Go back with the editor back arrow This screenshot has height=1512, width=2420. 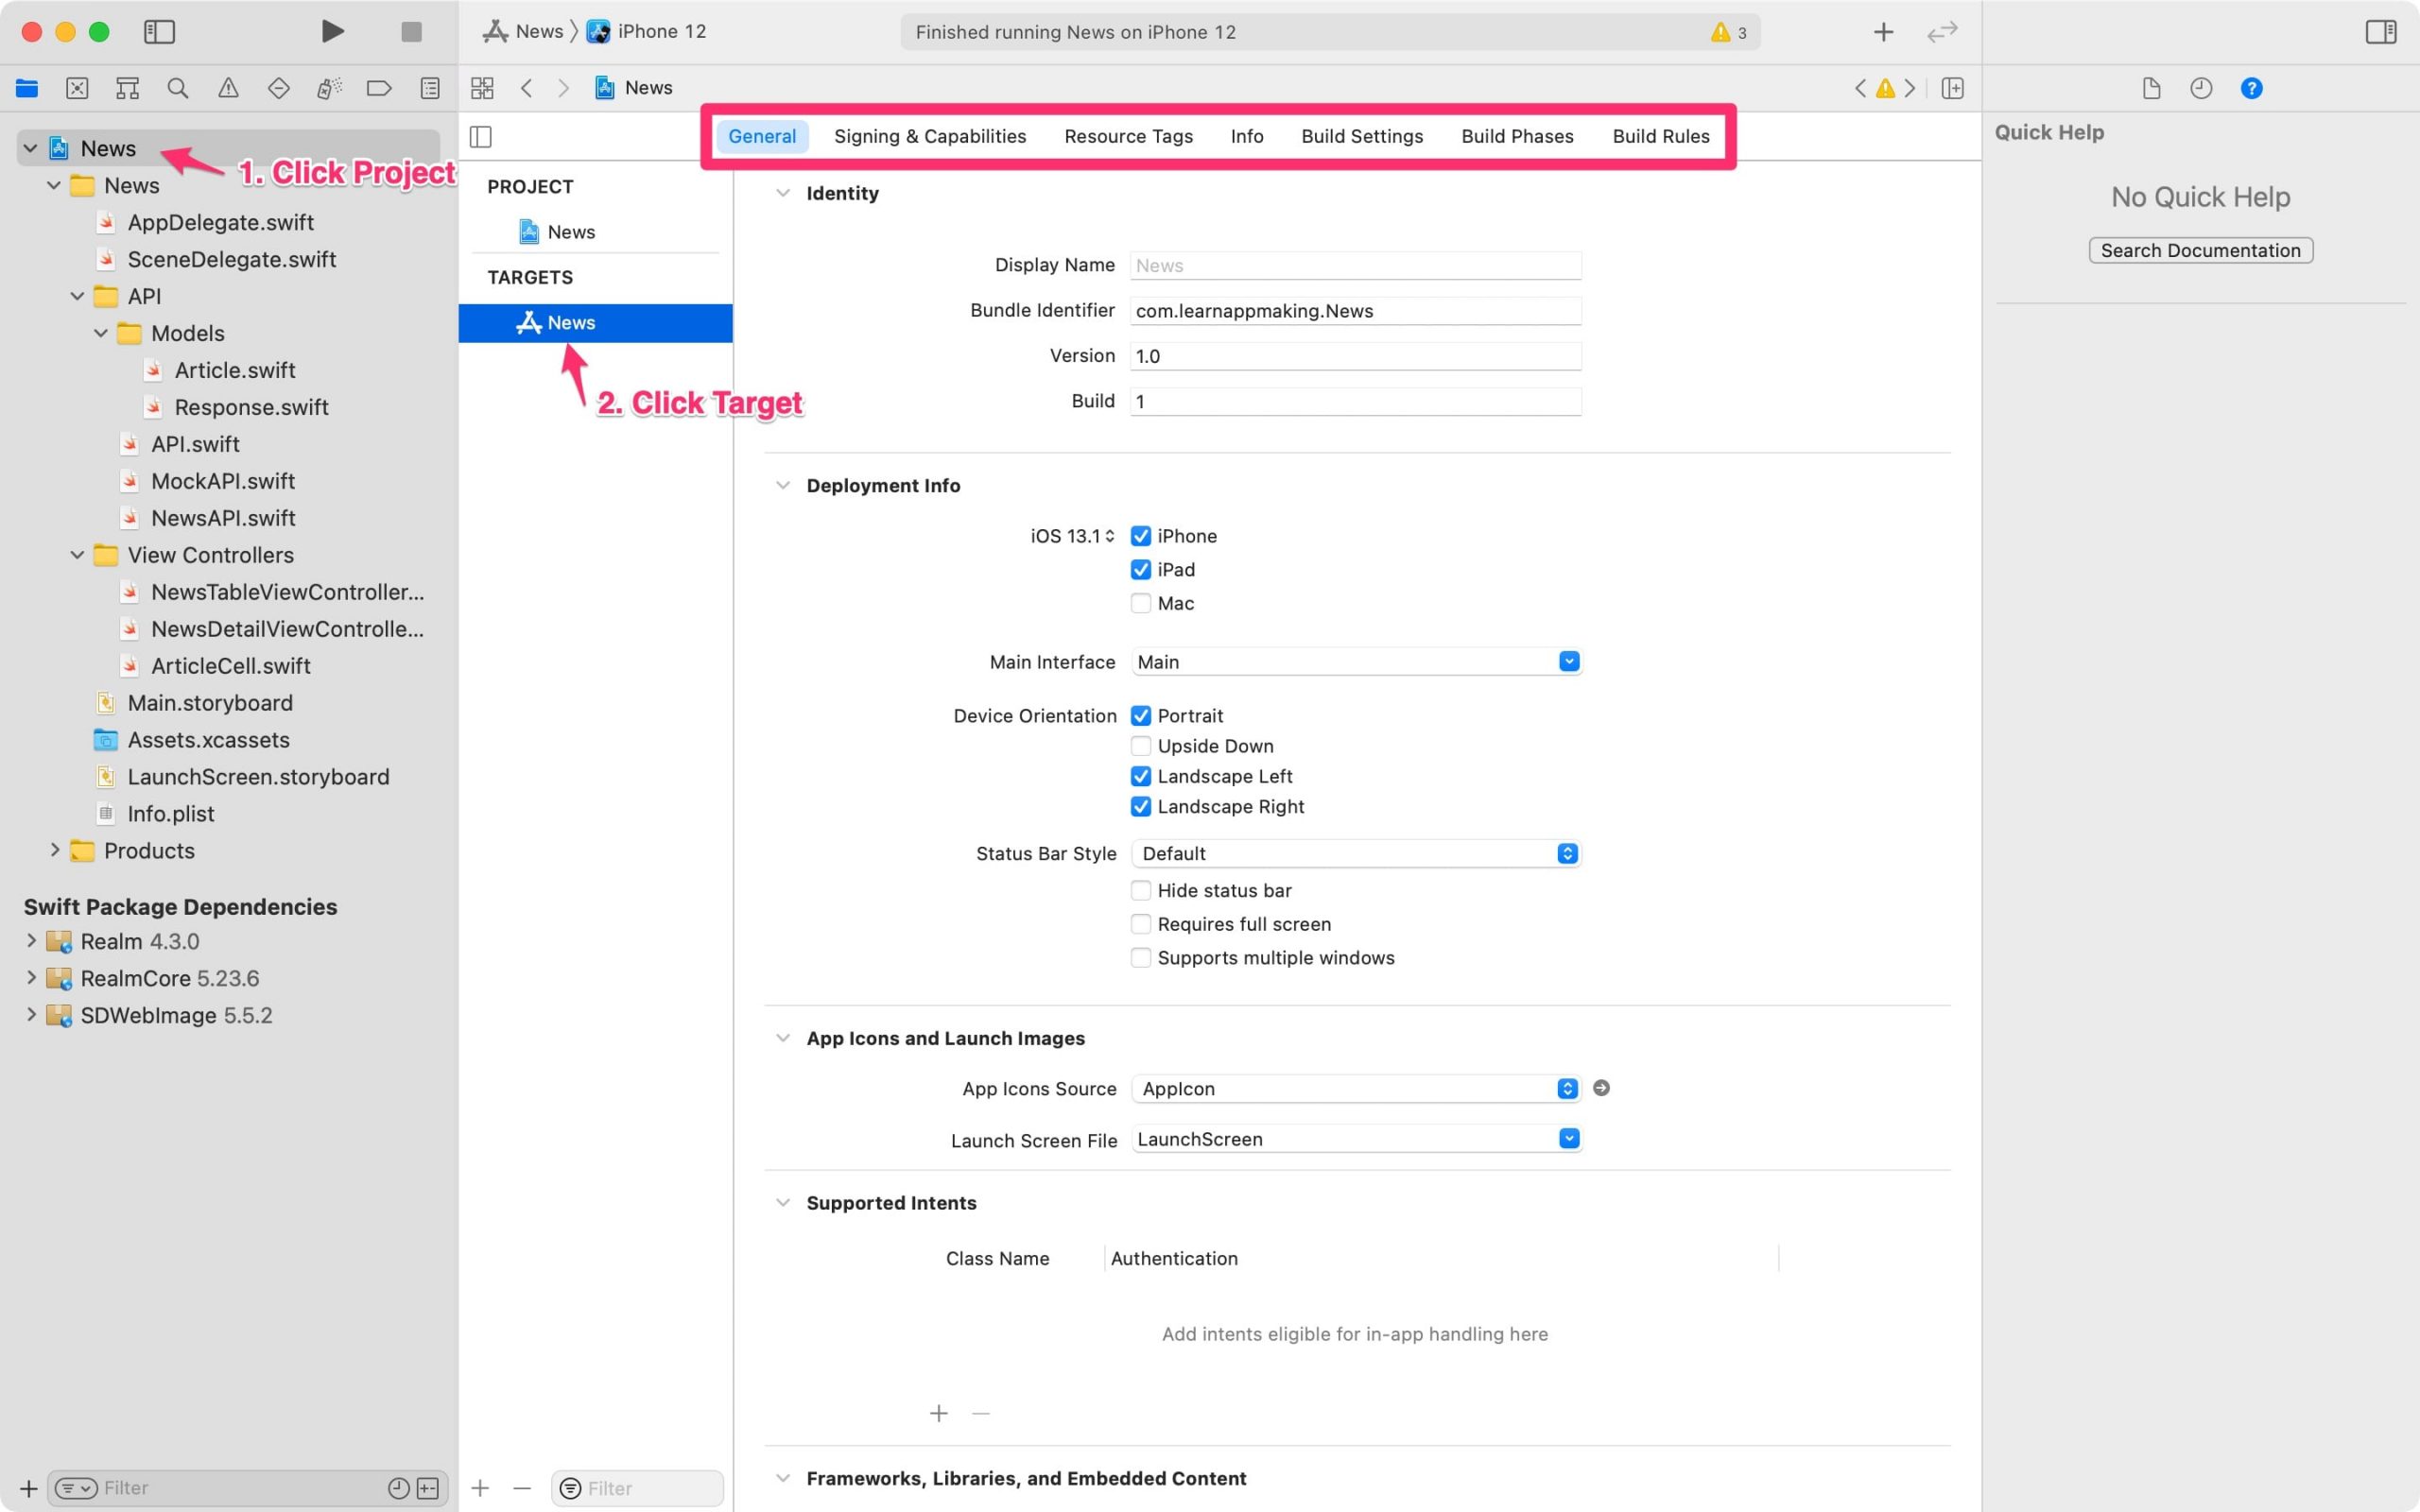point(526,88)
